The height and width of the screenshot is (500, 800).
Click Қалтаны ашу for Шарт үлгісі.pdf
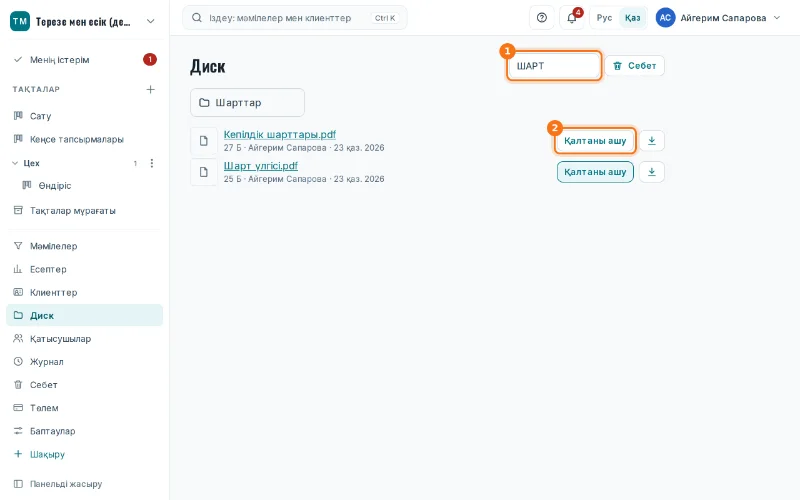click(x=595, y=172)
